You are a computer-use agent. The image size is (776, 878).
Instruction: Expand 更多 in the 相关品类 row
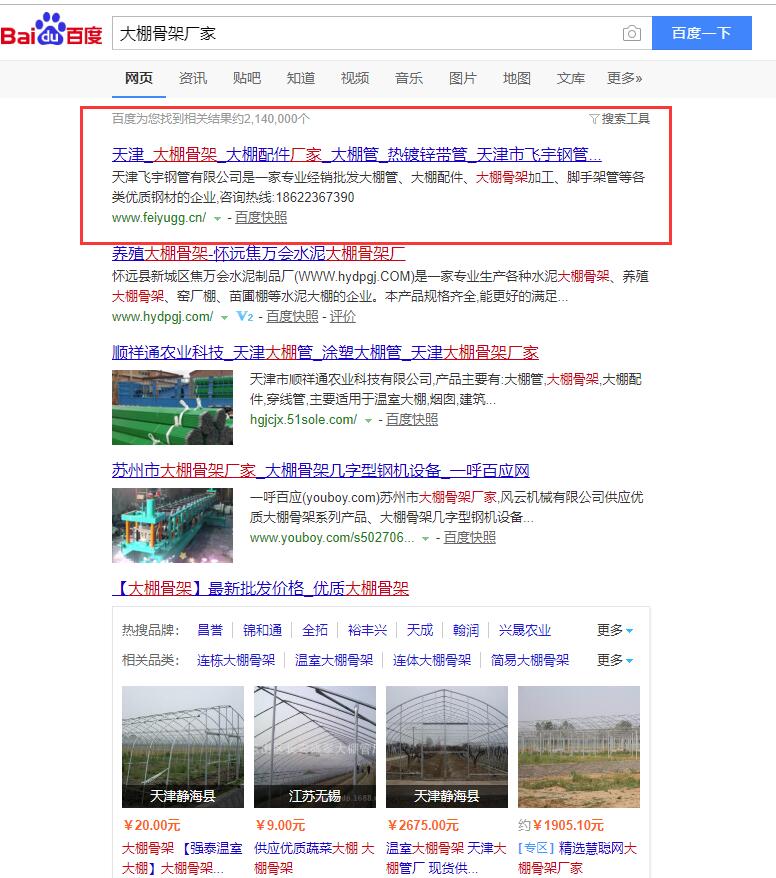[x=615, y=660]
